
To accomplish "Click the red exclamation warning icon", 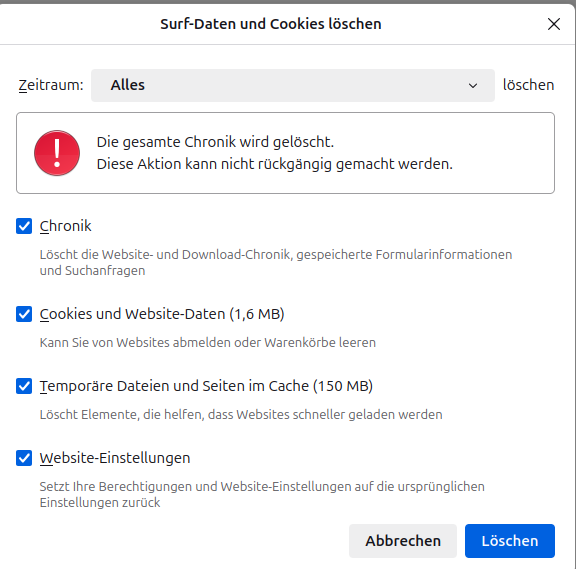I will coord(57,153).
